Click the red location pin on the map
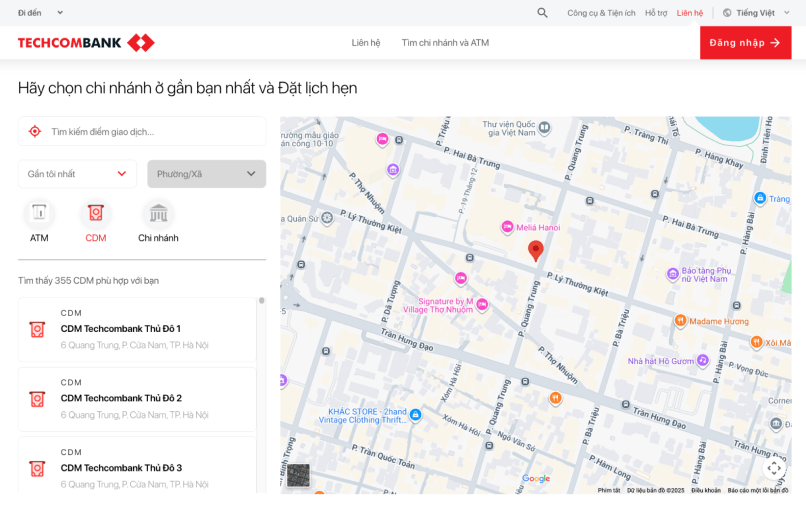 536,250
